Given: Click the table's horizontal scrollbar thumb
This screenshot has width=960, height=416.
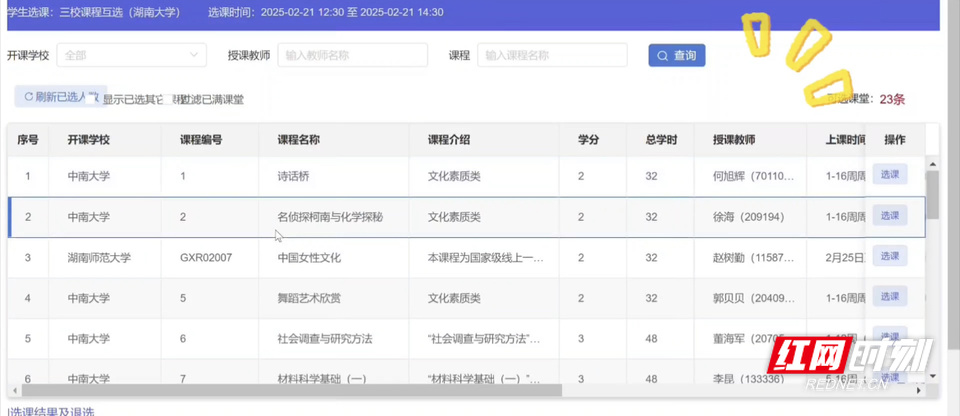Looking at the screenshot, I should click(x=291, y=390).
